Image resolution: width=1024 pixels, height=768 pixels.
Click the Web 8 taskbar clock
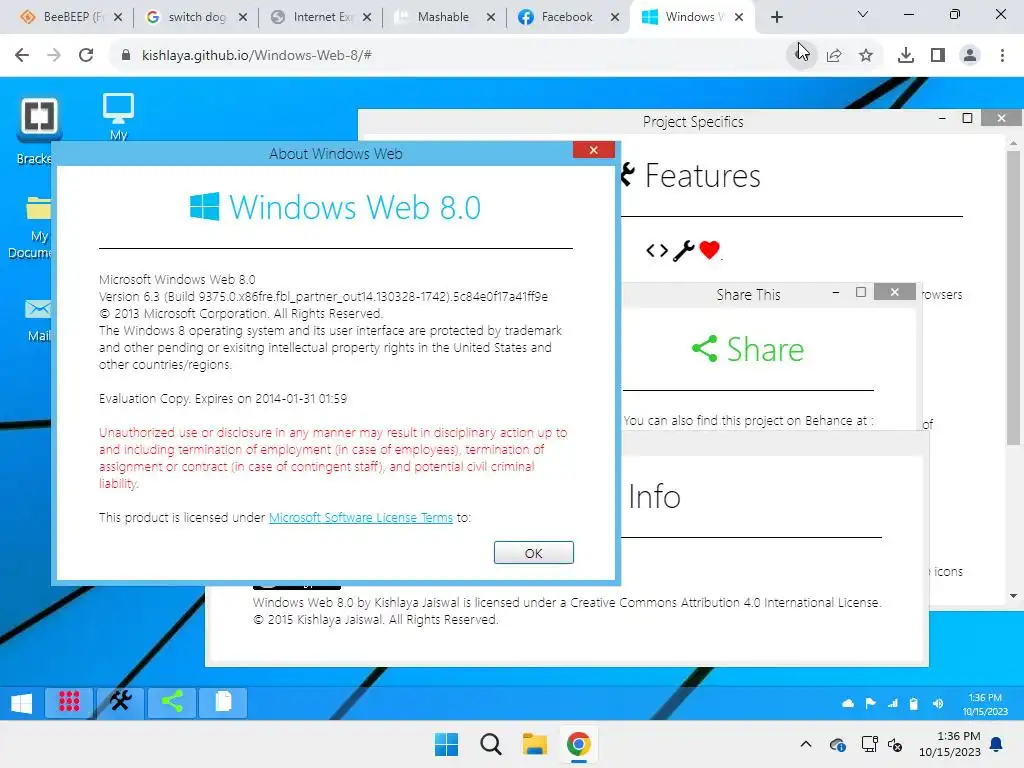pyautogui.click(x=985, y=704)
